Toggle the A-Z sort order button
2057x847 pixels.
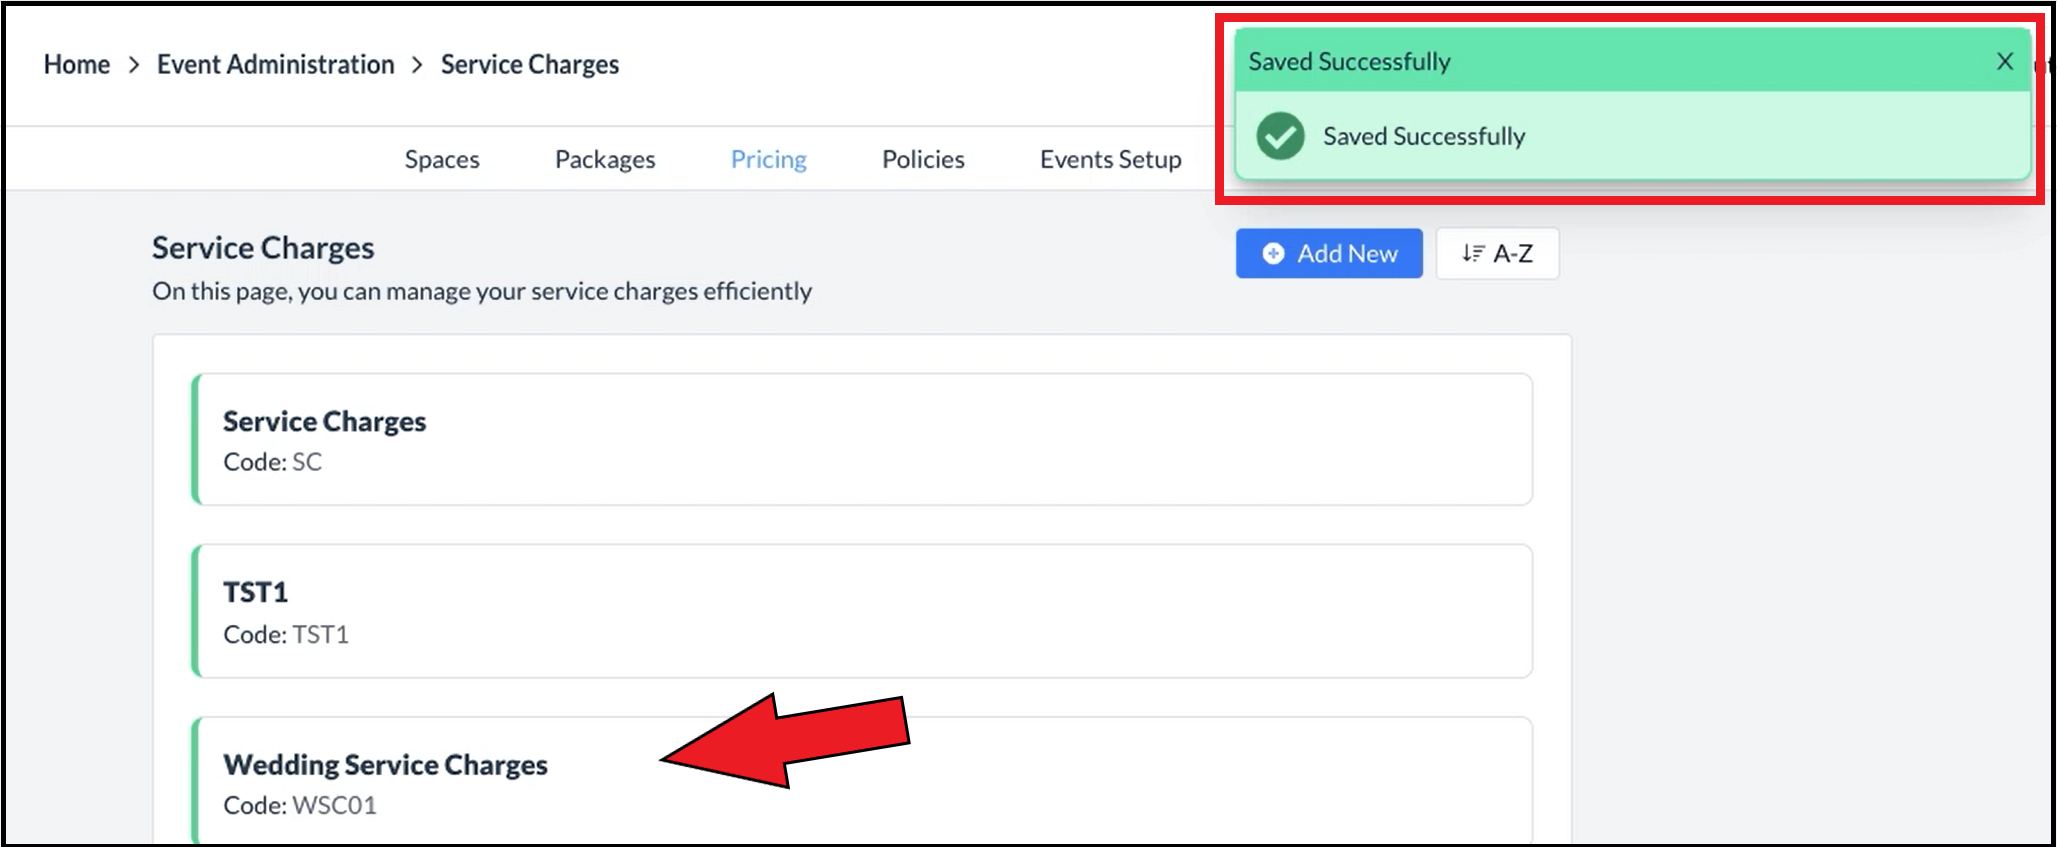1497,254
